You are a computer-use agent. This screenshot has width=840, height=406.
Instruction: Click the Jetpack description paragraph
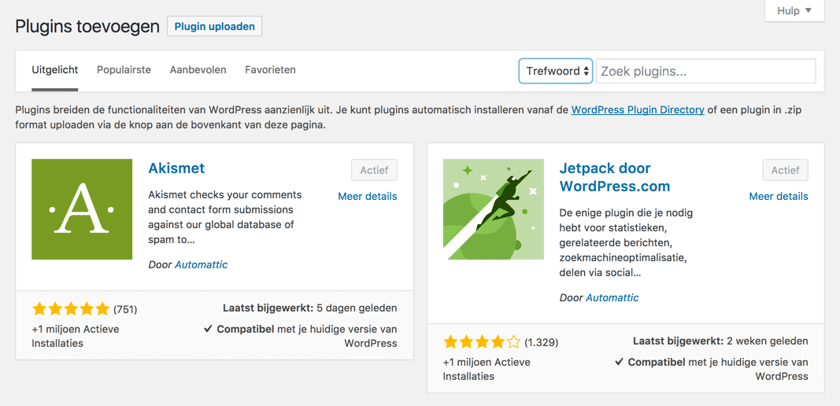pyautogui.click(x=626, y=243)
